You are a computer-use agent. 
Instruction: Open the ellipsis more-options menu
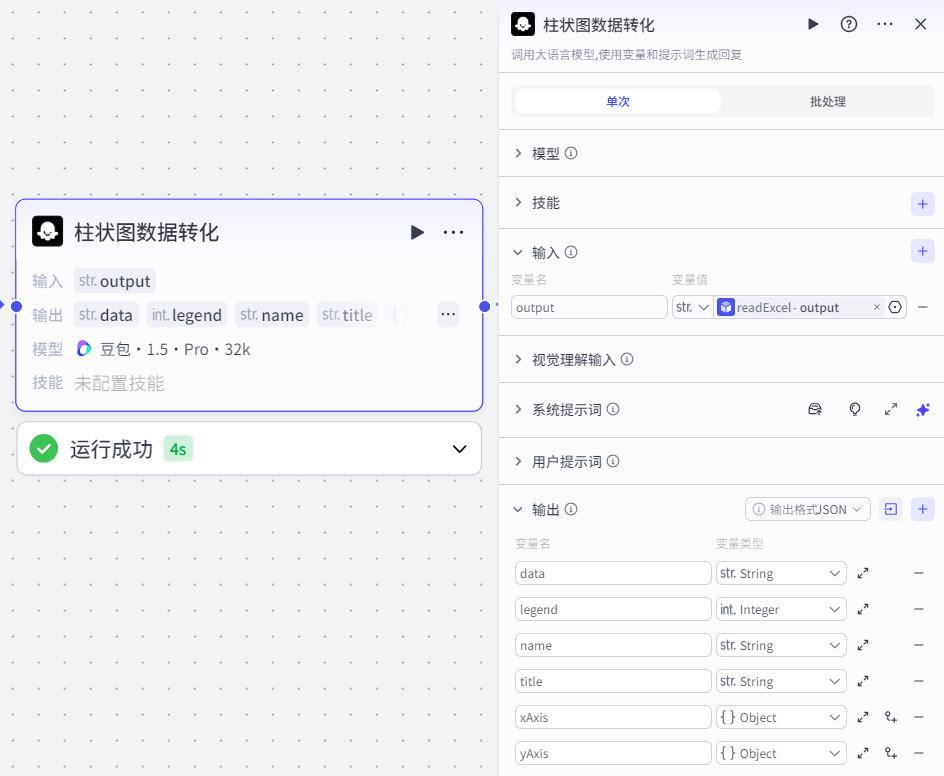[884, 24]
